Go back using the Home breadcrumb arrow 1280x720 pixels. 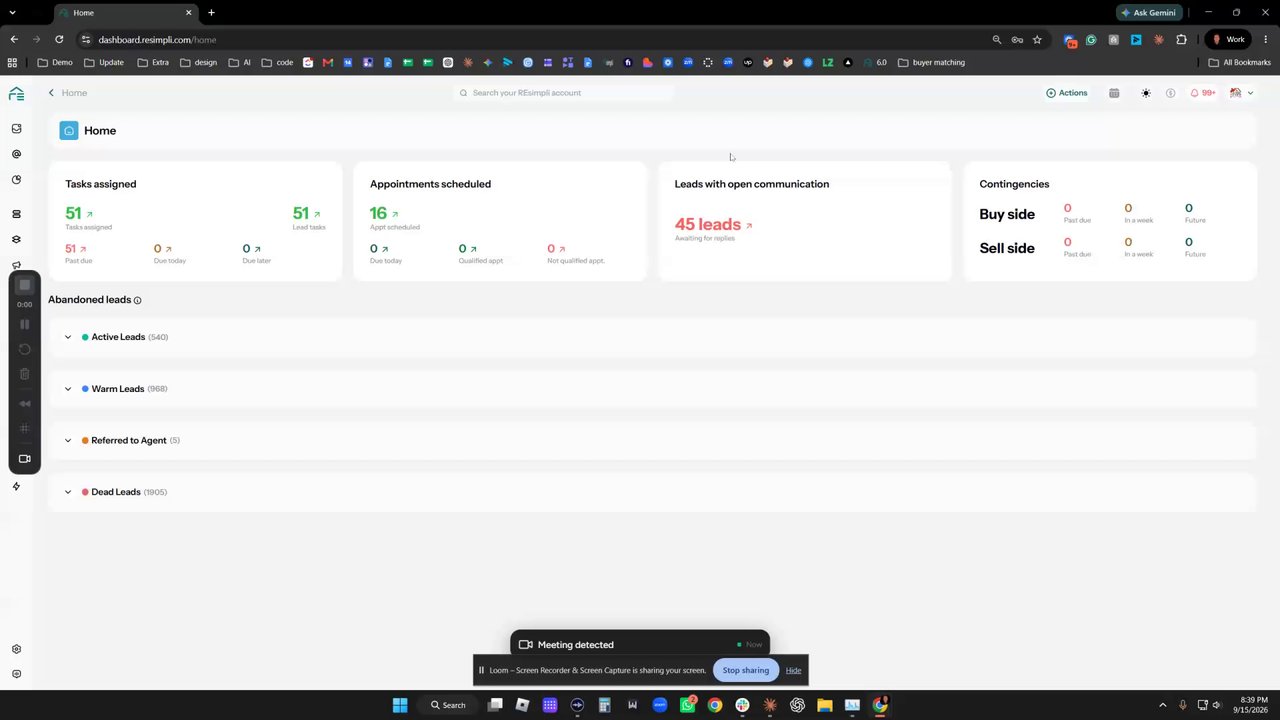tap(51, 93)
